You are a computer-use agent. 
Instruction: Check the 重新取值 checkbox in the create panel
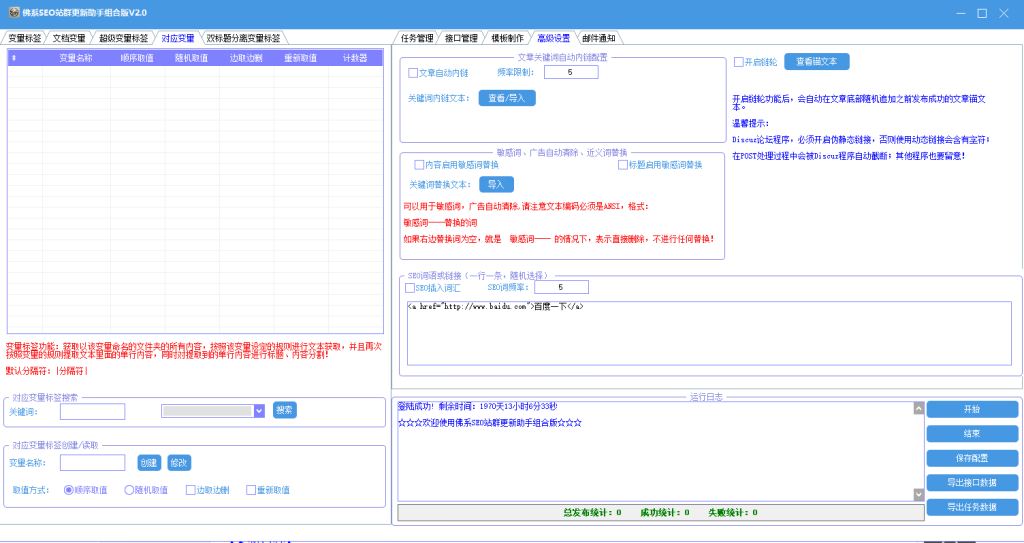point(251,490)
